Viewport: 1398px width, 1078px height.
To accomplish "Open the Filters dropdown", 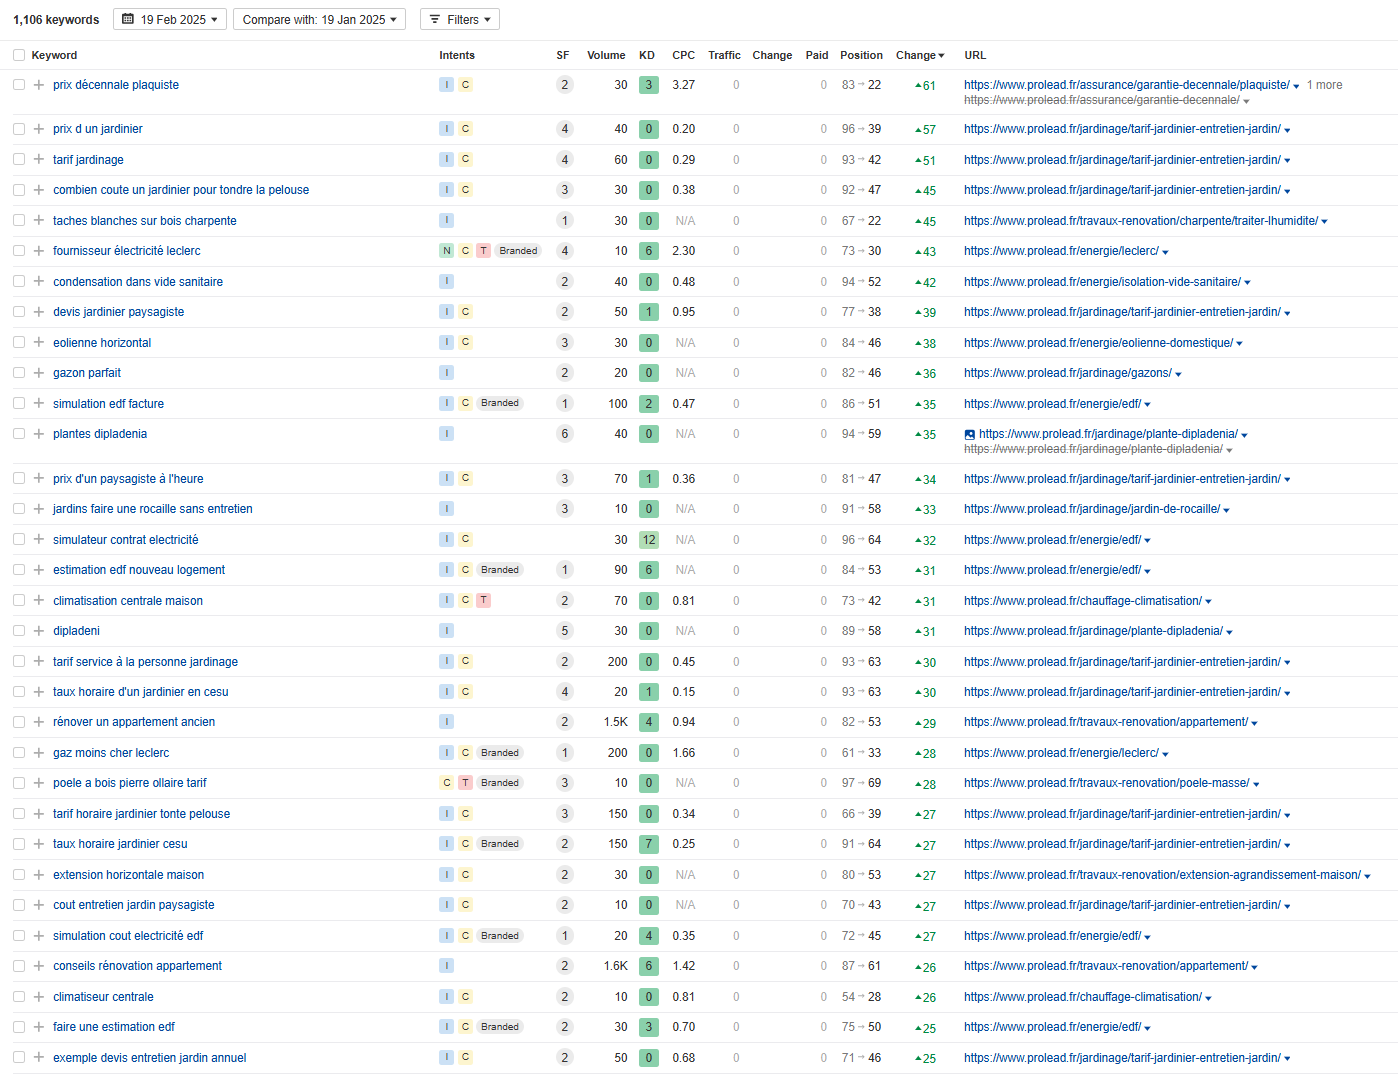I will coord(460,19).
